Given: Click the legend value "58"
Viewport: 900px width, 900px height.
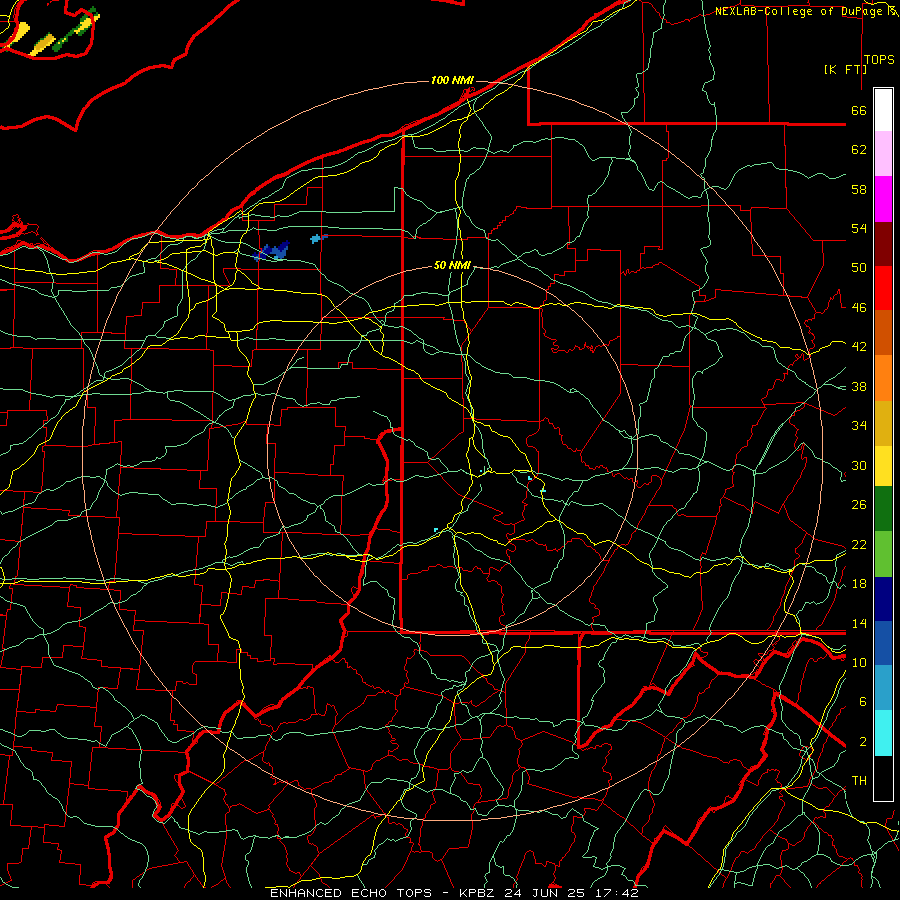Looking at the screenshot, I should pos(859,189).
